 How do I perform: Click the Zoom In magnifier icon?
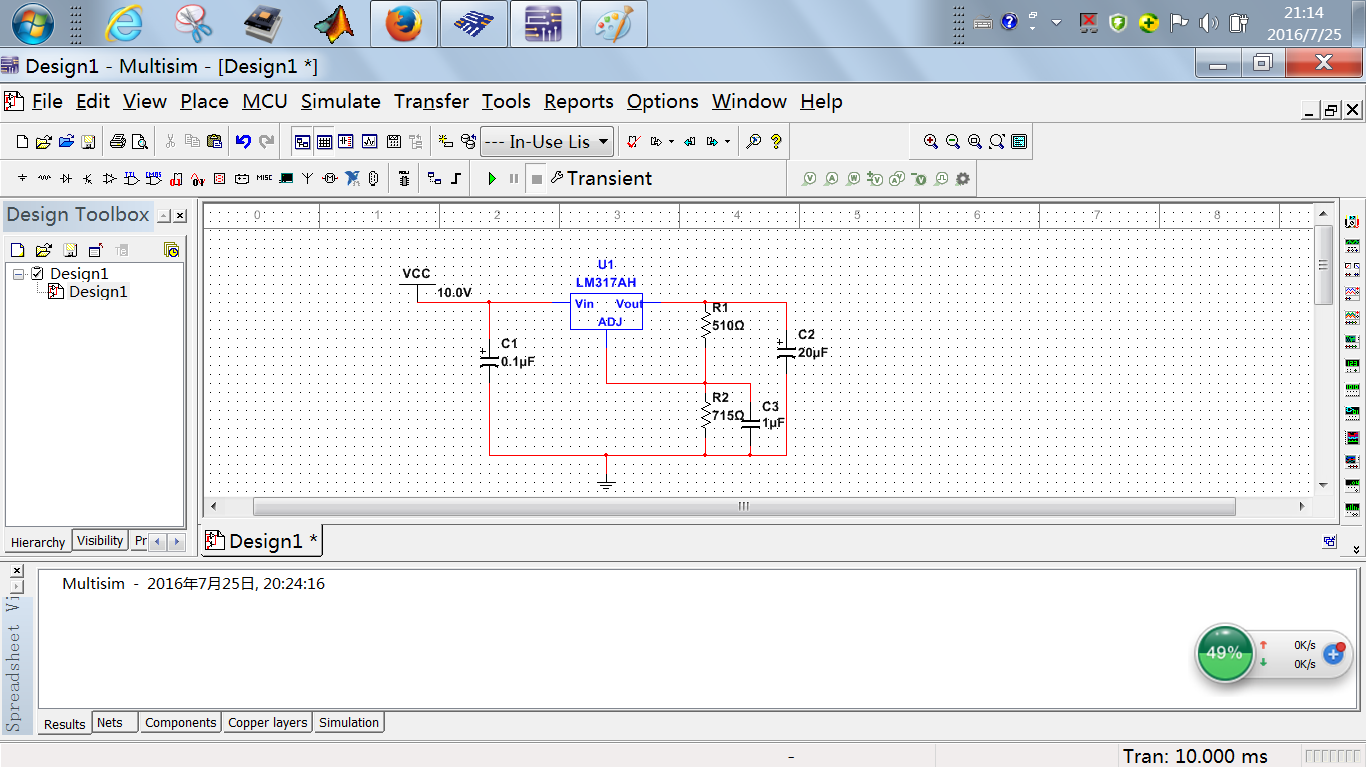pyautogui.click(x=931, y=142)
